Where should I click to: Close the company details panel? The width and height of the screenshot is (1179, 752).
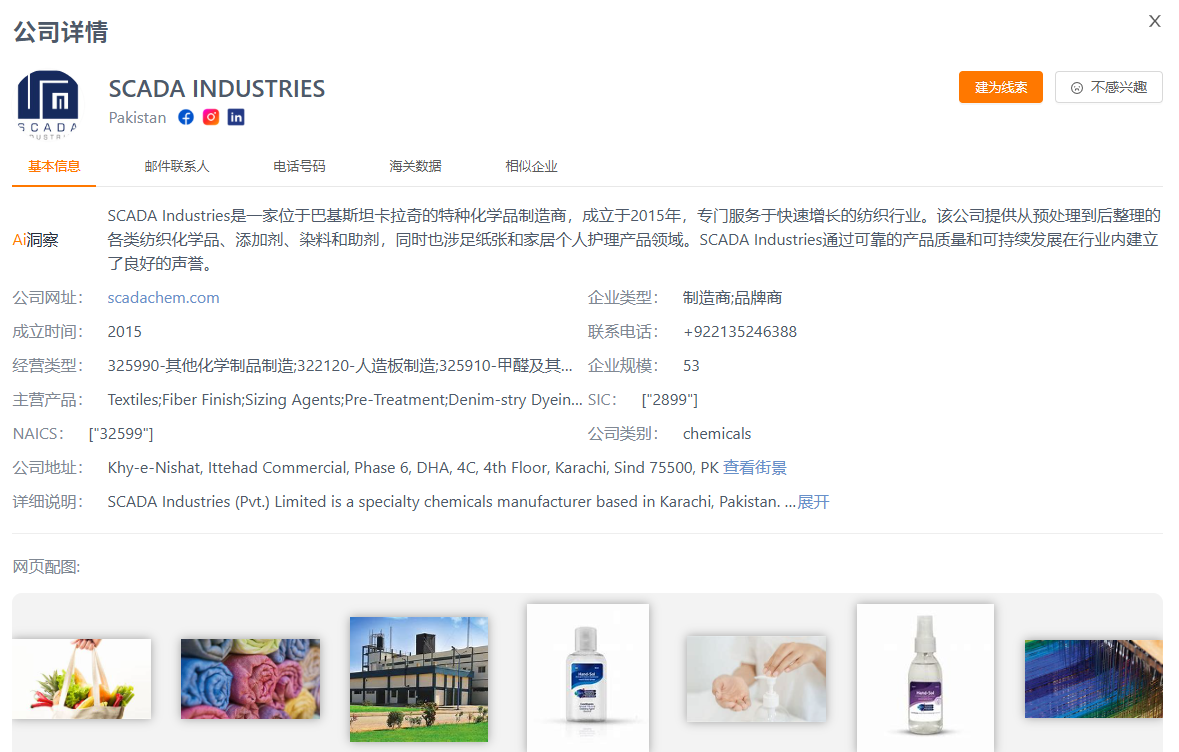pos(1155,21)
